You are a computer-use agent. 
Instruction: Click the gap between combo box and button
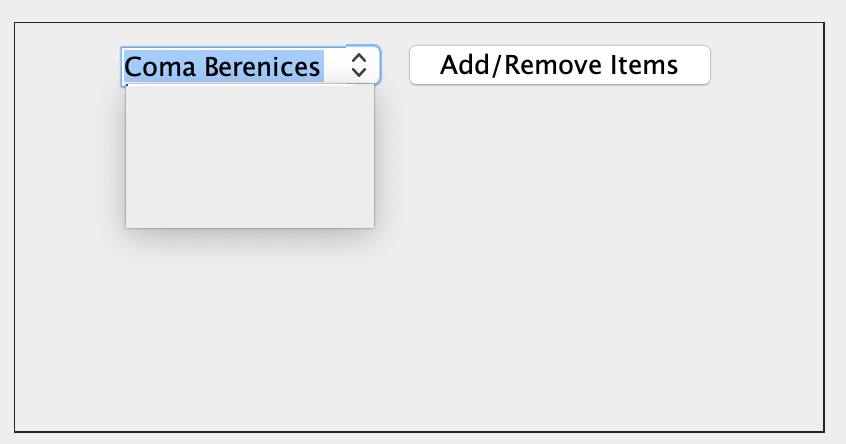(395, 65)
